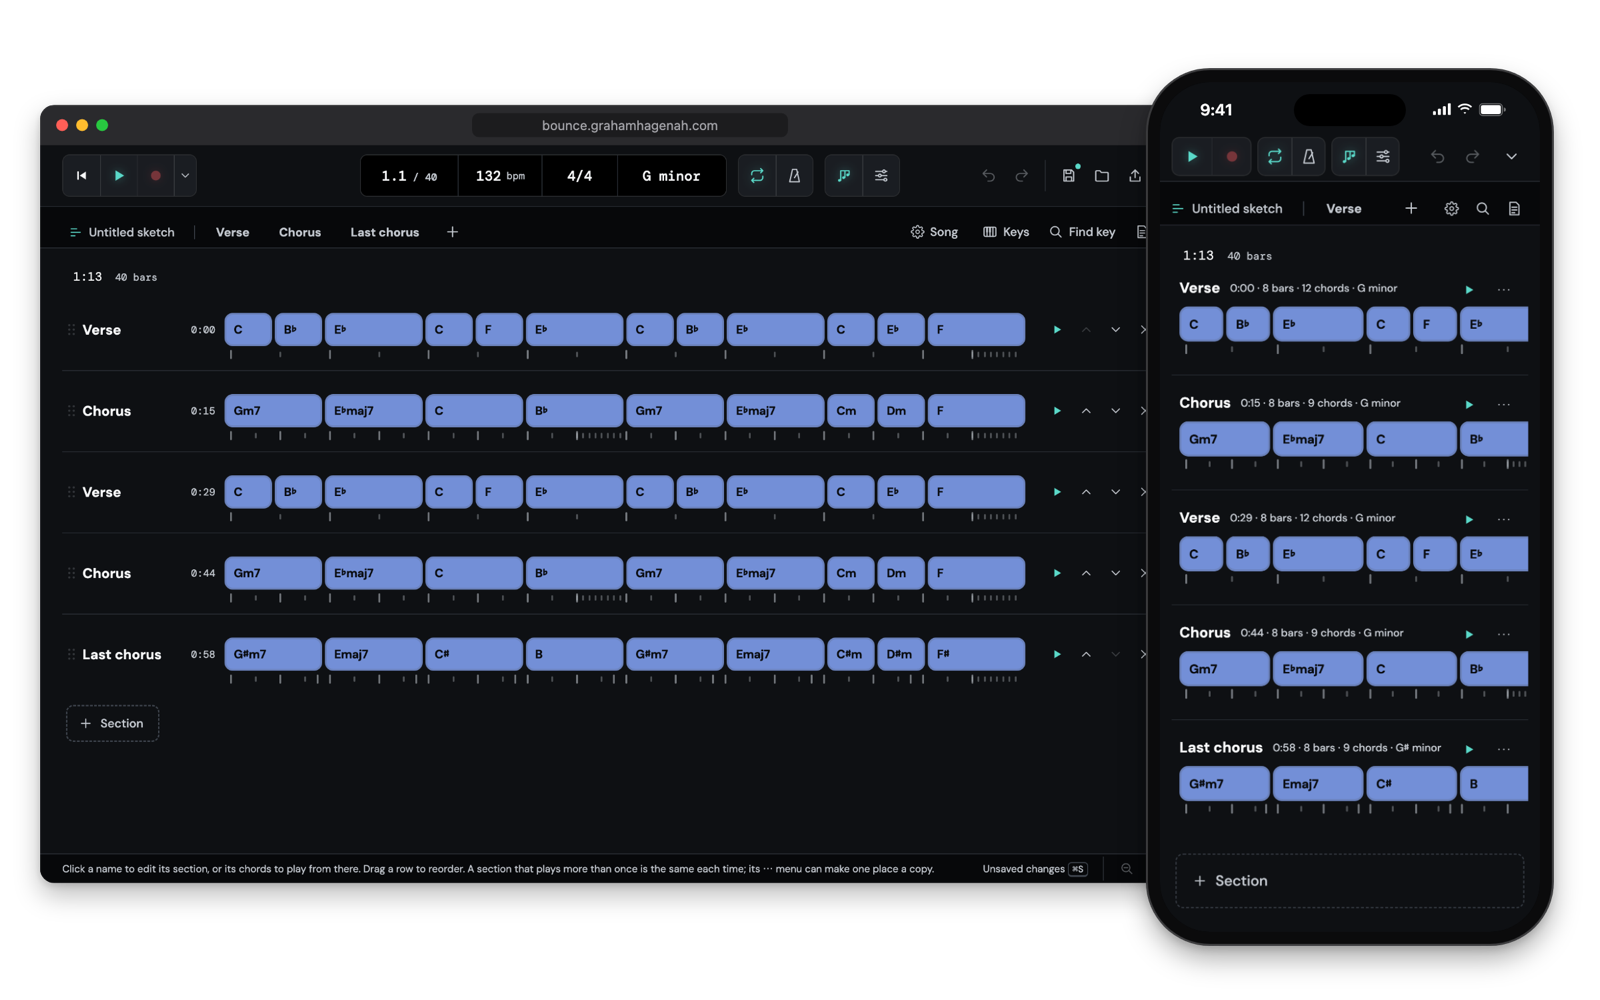Tap the phone record button

1231,157
